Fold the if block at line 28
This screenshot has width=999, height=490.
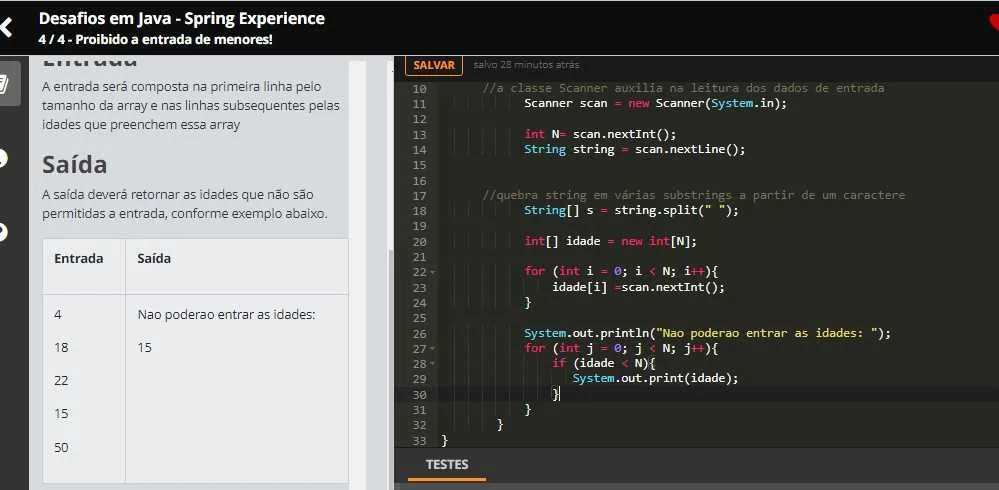pyautogui.click(x=432, y=364)
